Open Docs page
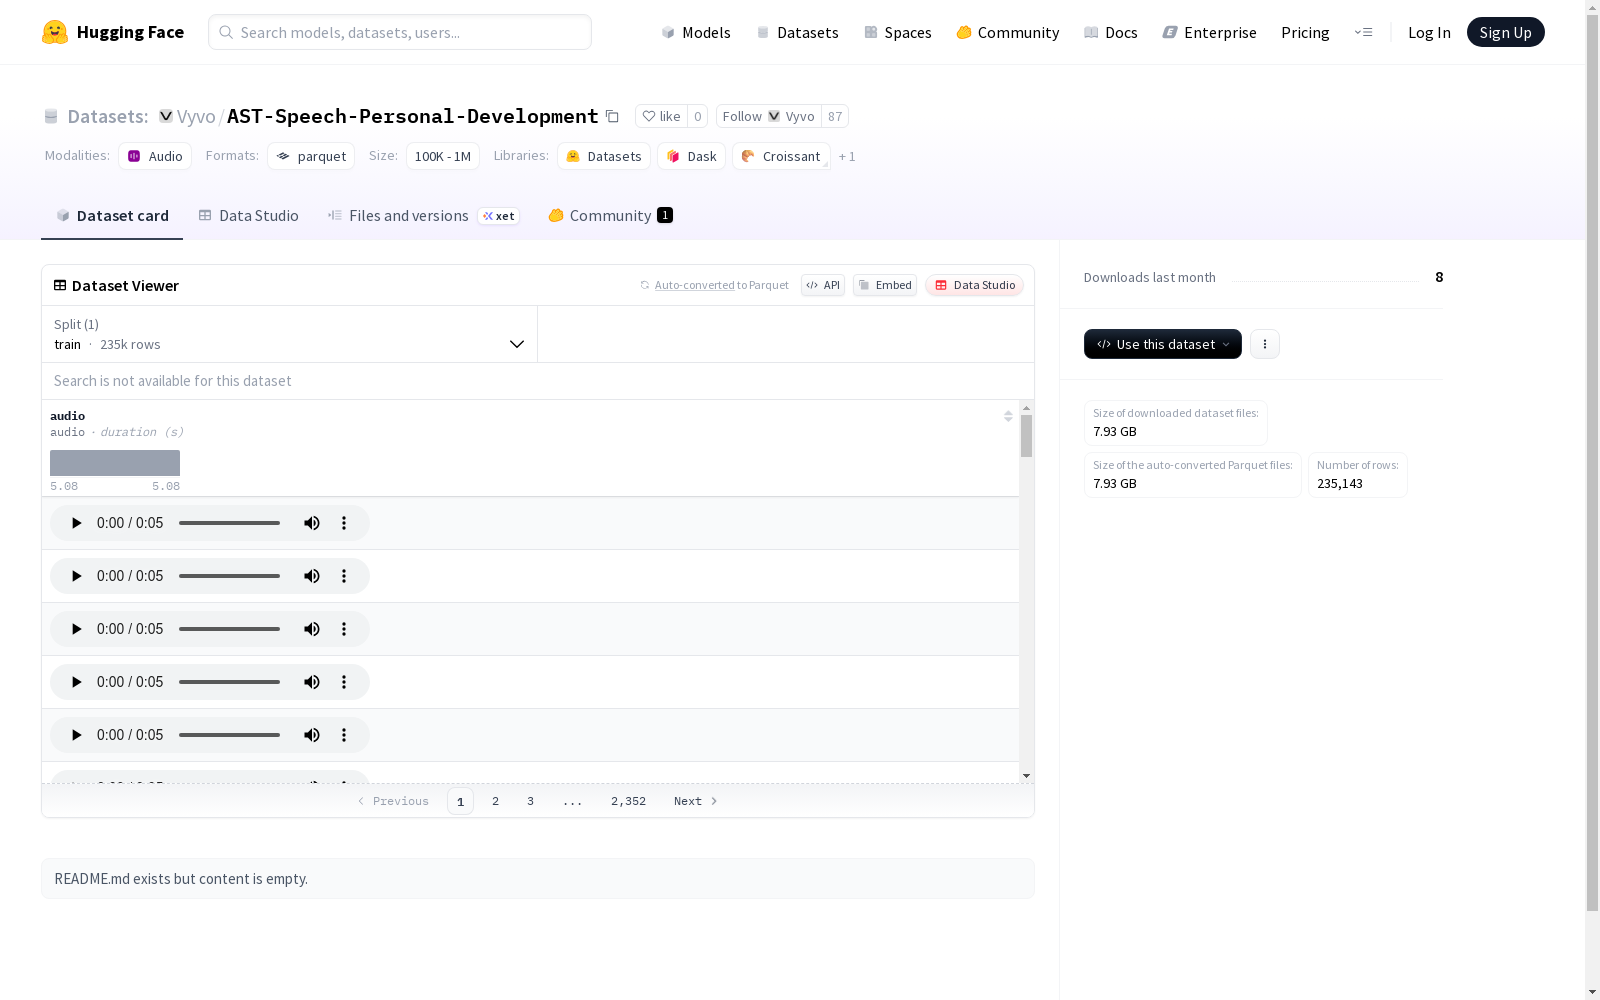Image resolution: width=1600 pixels, height=1000 pixels. 1111,32
